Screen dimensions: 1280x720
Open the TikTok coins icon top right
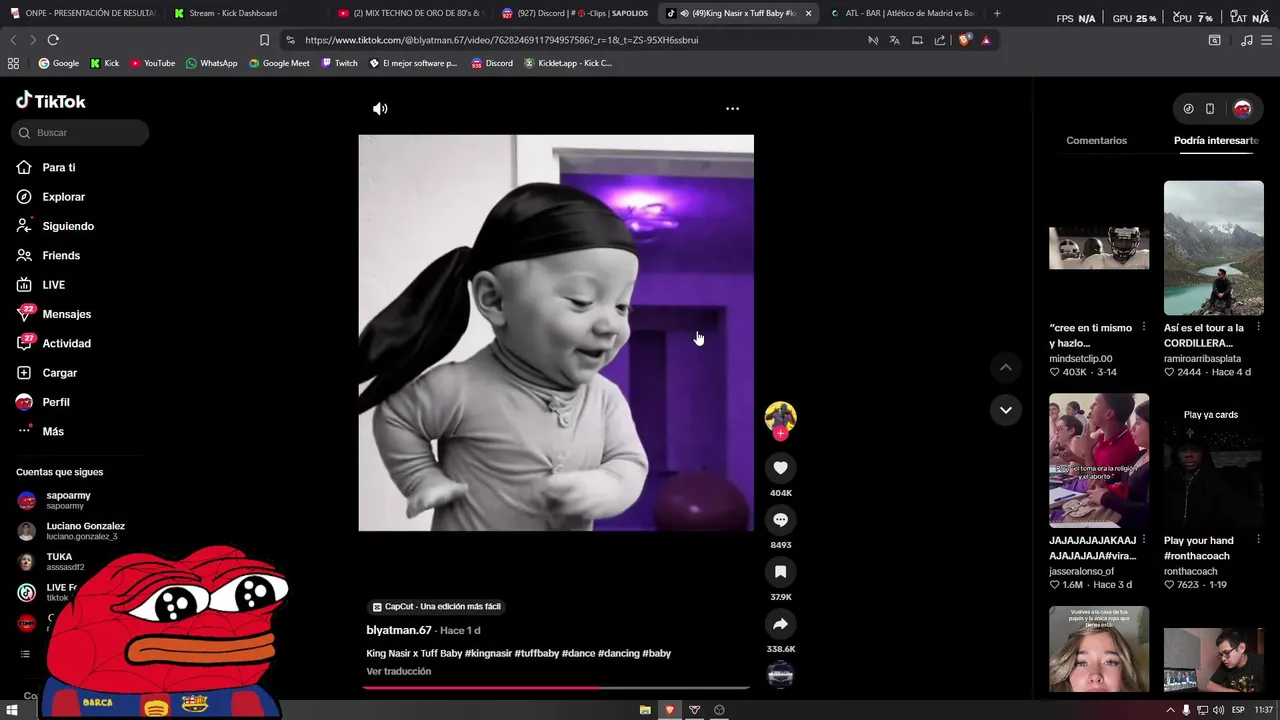pyautogui.click(x=1188, y=109)
